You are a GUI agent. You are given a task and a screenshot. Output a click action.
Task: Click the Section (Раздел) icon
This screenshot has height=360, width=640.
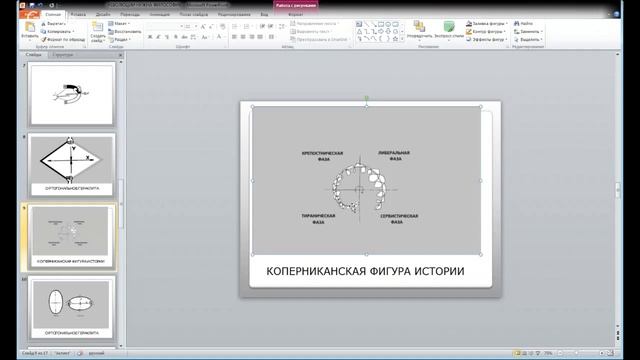111,40
